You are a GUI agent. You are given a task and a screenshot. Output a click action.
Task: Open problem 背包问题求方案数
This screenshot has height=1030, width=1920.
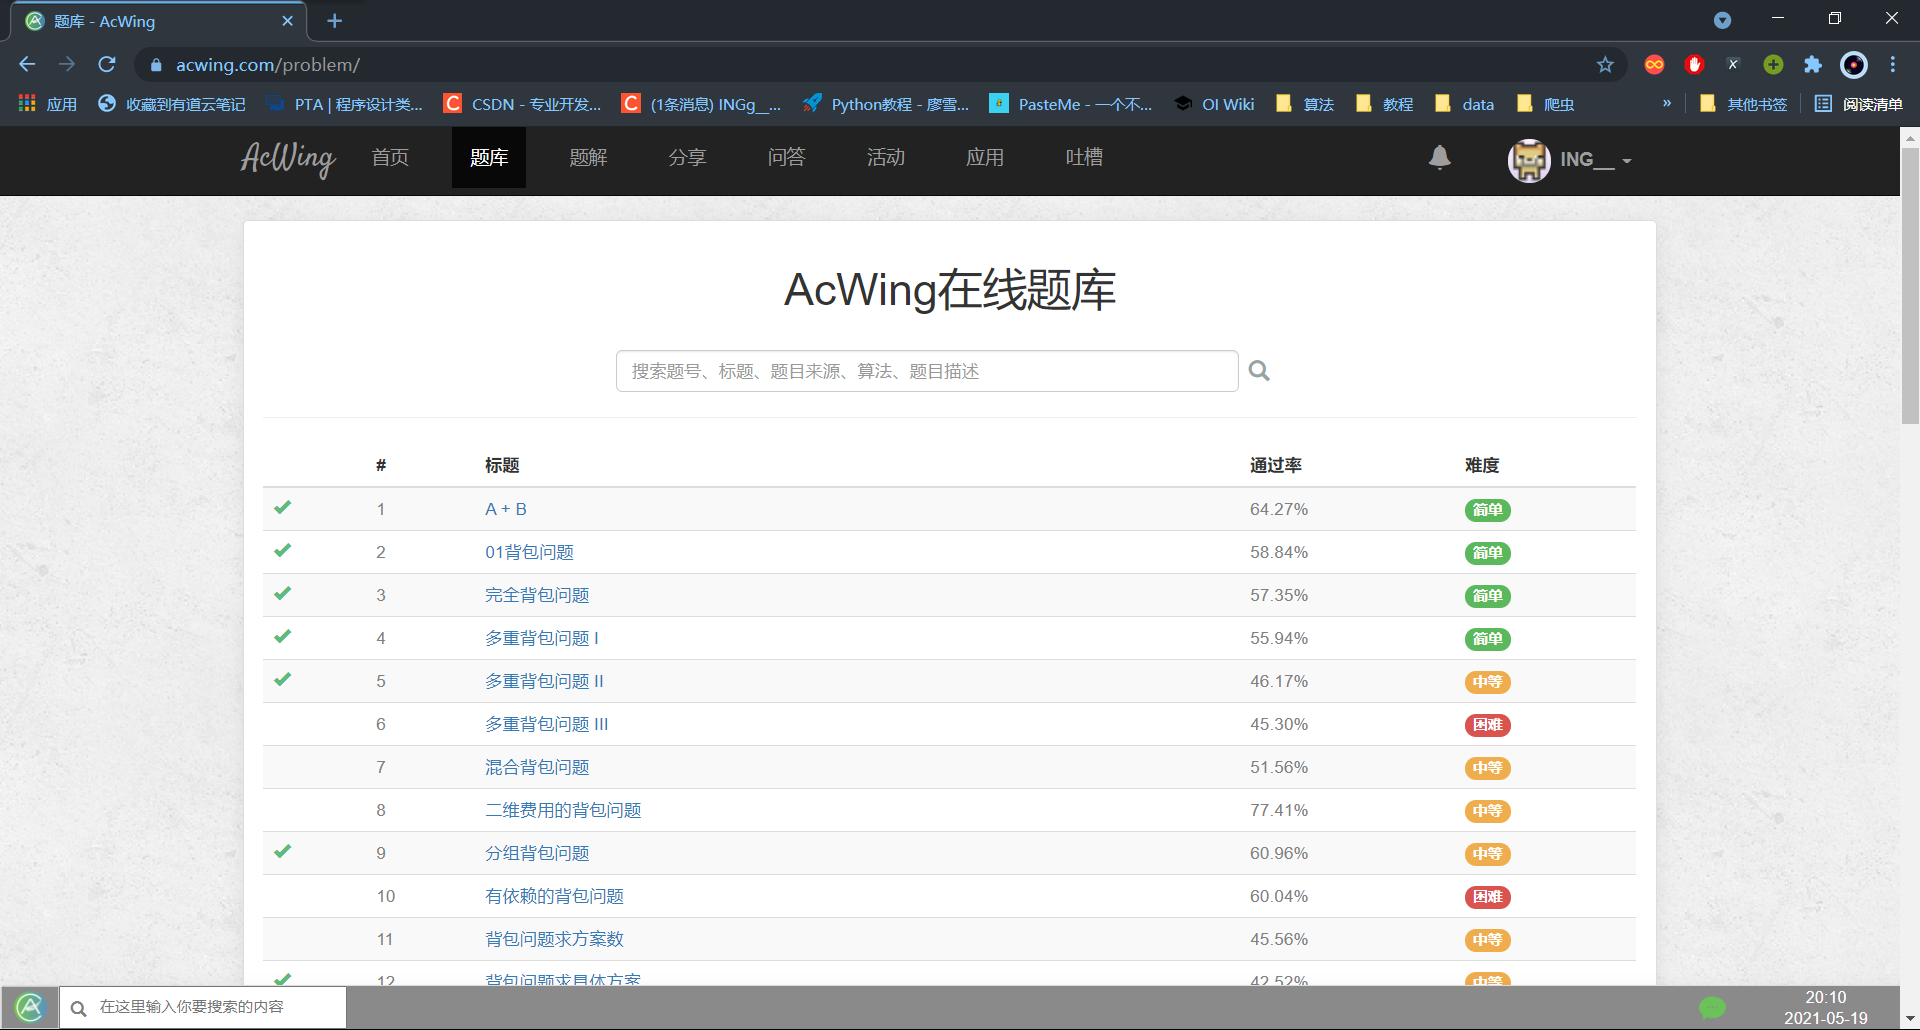[x=554, y=939]
